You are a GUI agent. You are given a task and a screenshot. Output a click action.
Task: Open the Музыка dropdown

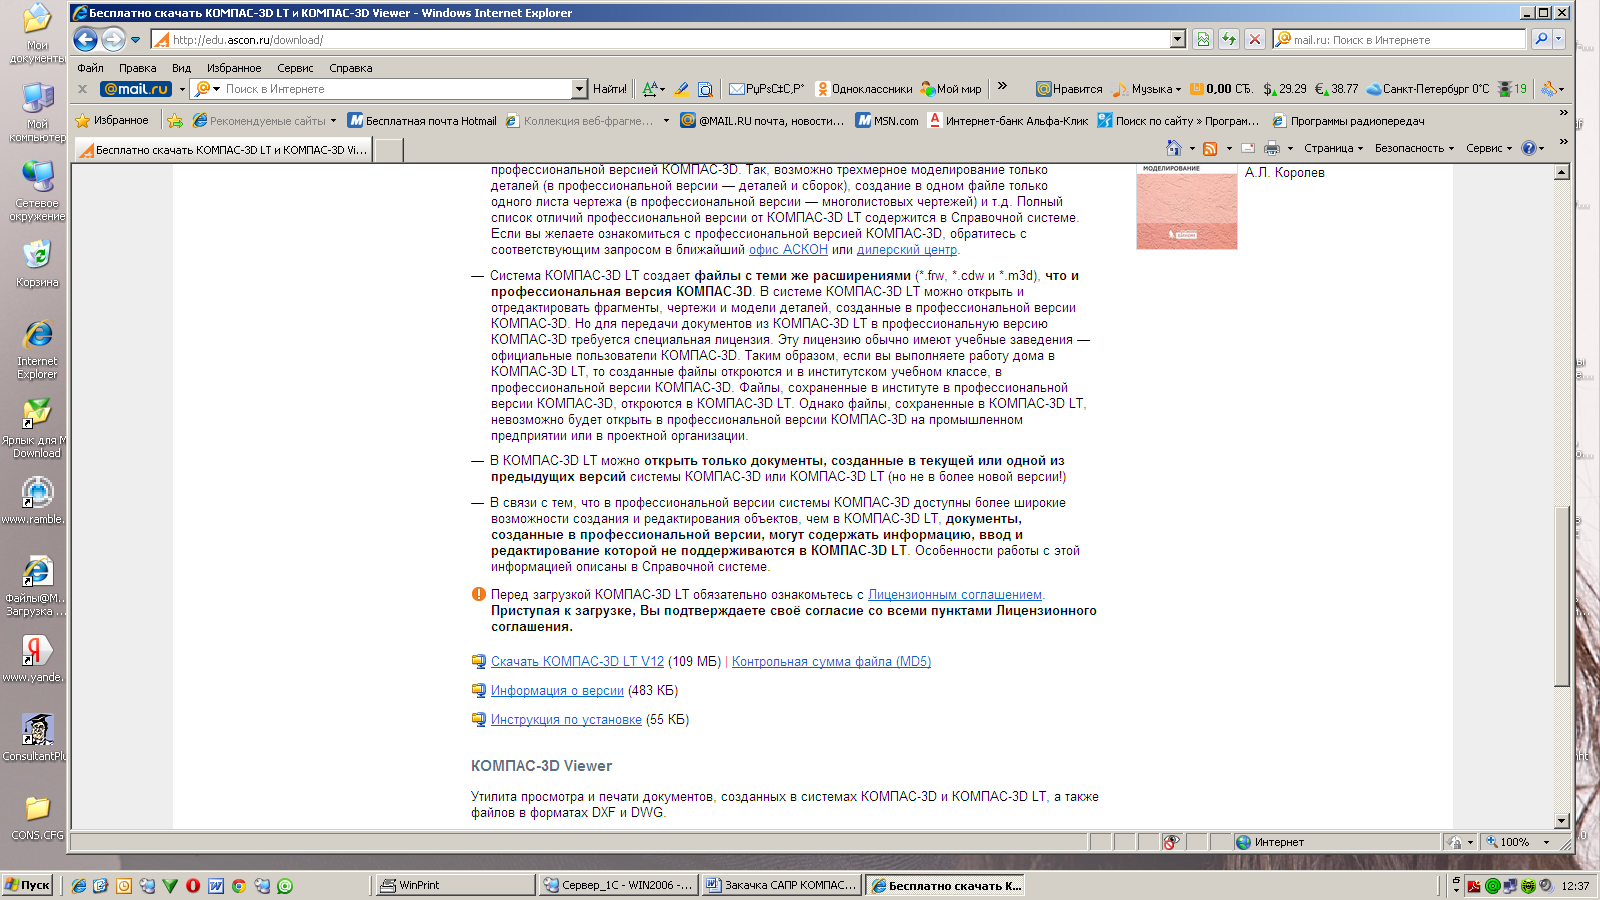(1147, 89)
